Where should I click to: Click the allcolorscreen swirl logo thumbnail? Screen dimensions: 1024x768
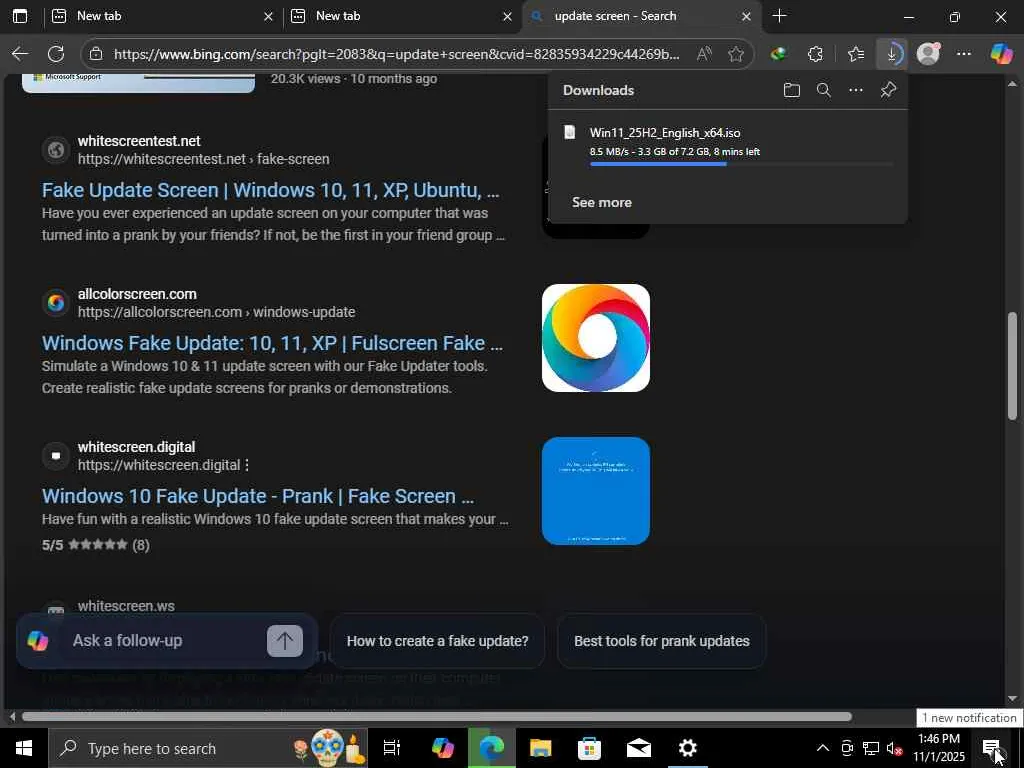click(x=596, y=338)
